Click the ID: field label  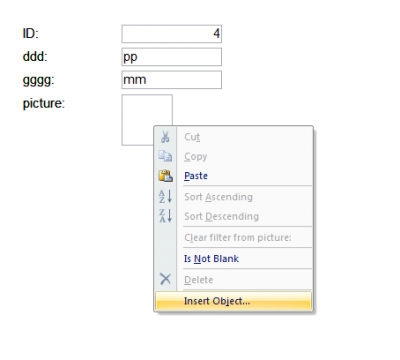pyautogui.click(x=31, y=33)
